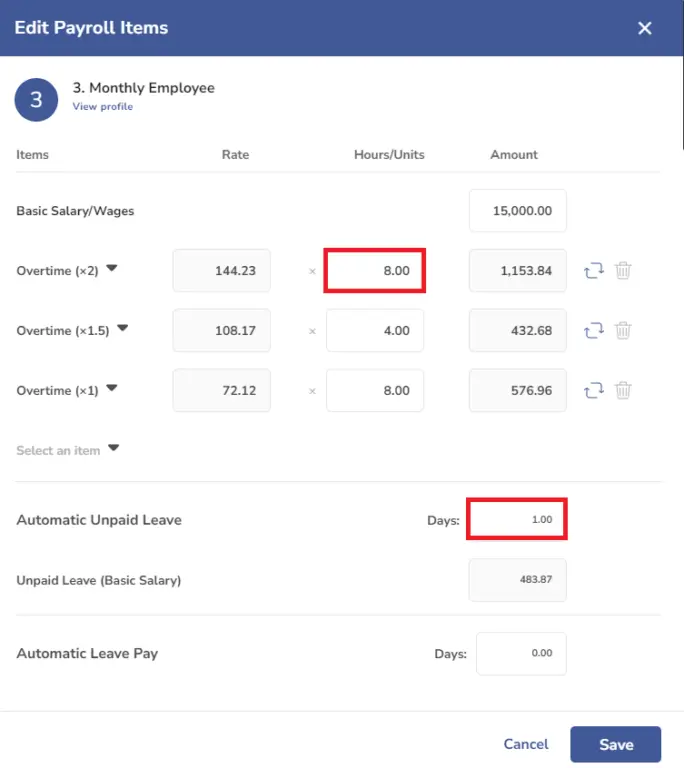Click the Automatic Unpaid Leave days field
This screenshot has width=684, height=768.
tap(517, 519)
